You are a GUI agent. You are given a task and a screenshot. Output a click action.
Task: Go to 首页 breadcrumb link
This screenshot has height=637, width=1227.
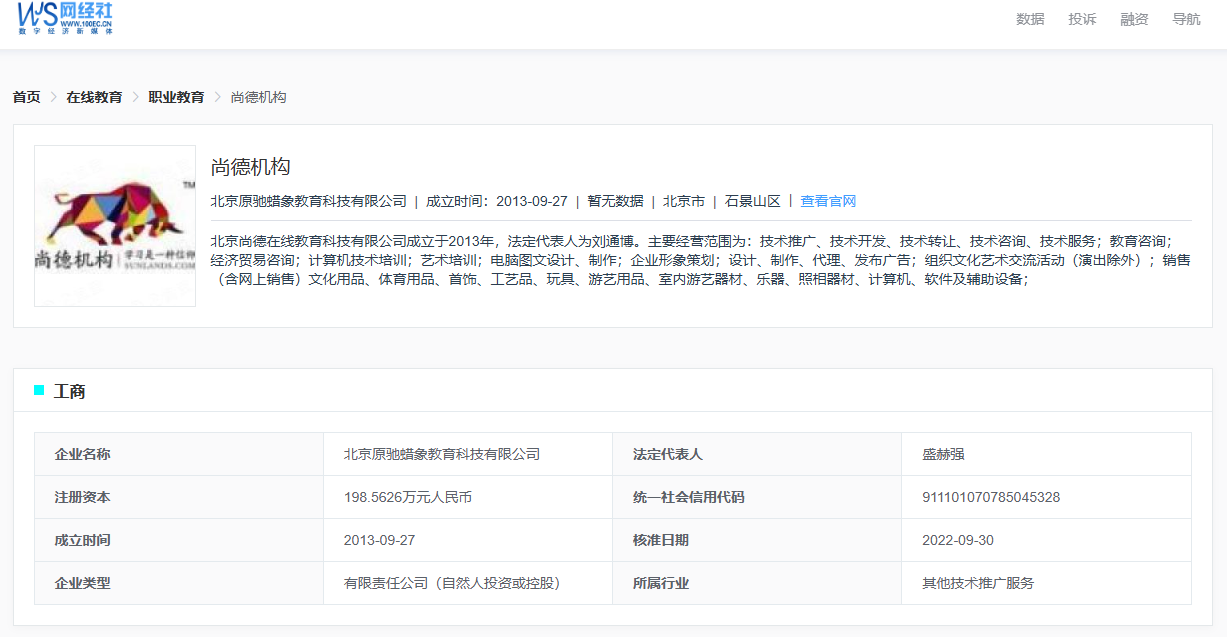coord(27,97)
